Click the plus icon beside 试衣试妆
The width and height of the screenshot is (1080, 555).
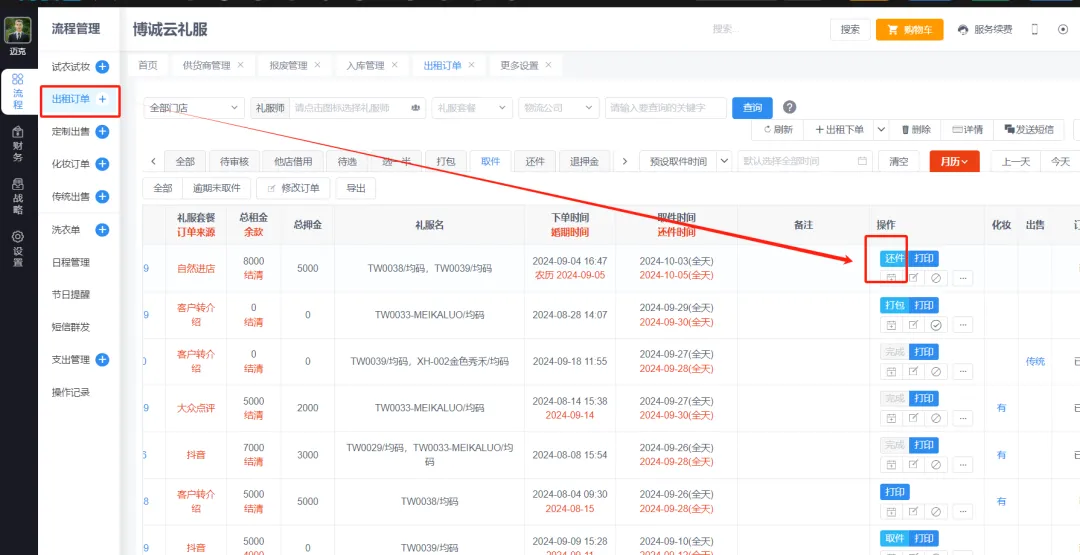click(102, 67)
